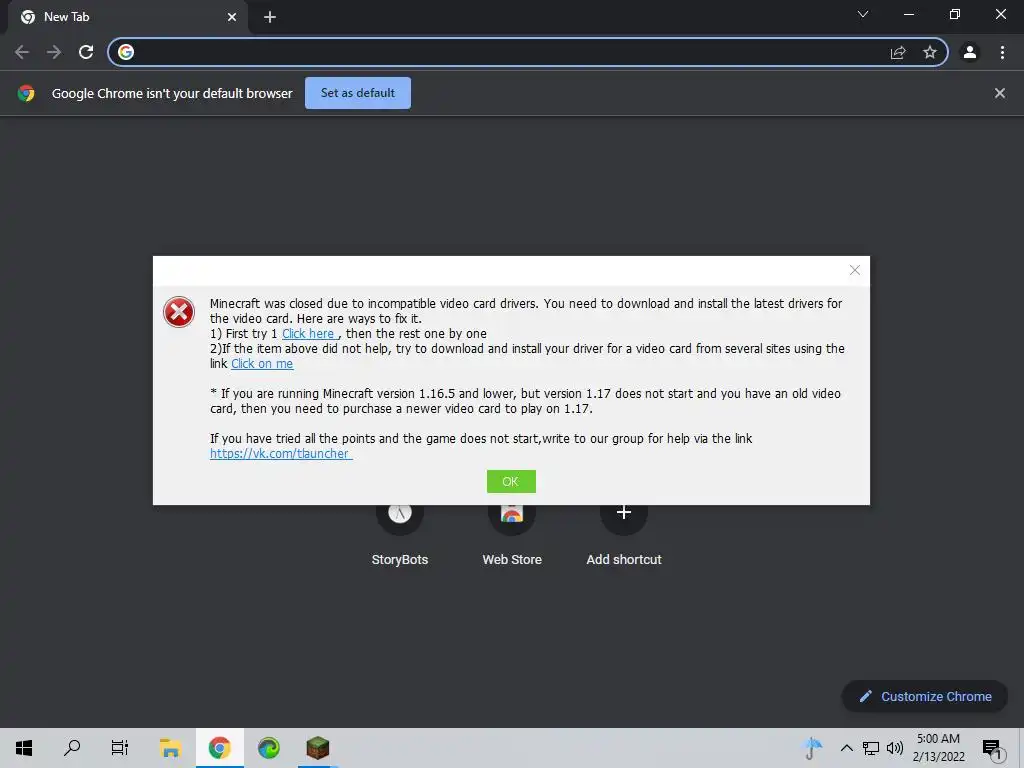The image size is (1024, 768).
Task: Open the 'Click here' link in step 1
Action: pyautogui.click(x=309, y=334)
